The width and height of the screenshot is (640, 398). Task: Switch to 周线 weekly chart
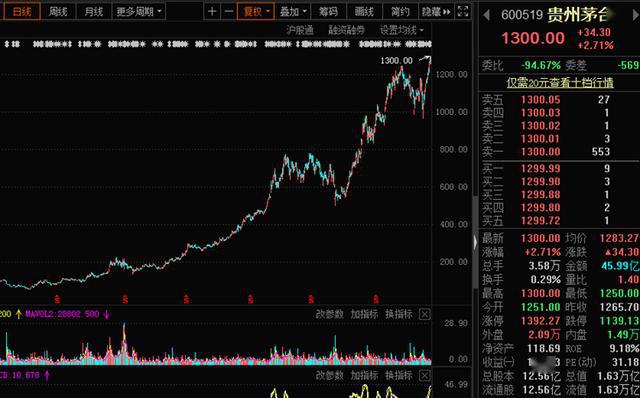(58, 11)
